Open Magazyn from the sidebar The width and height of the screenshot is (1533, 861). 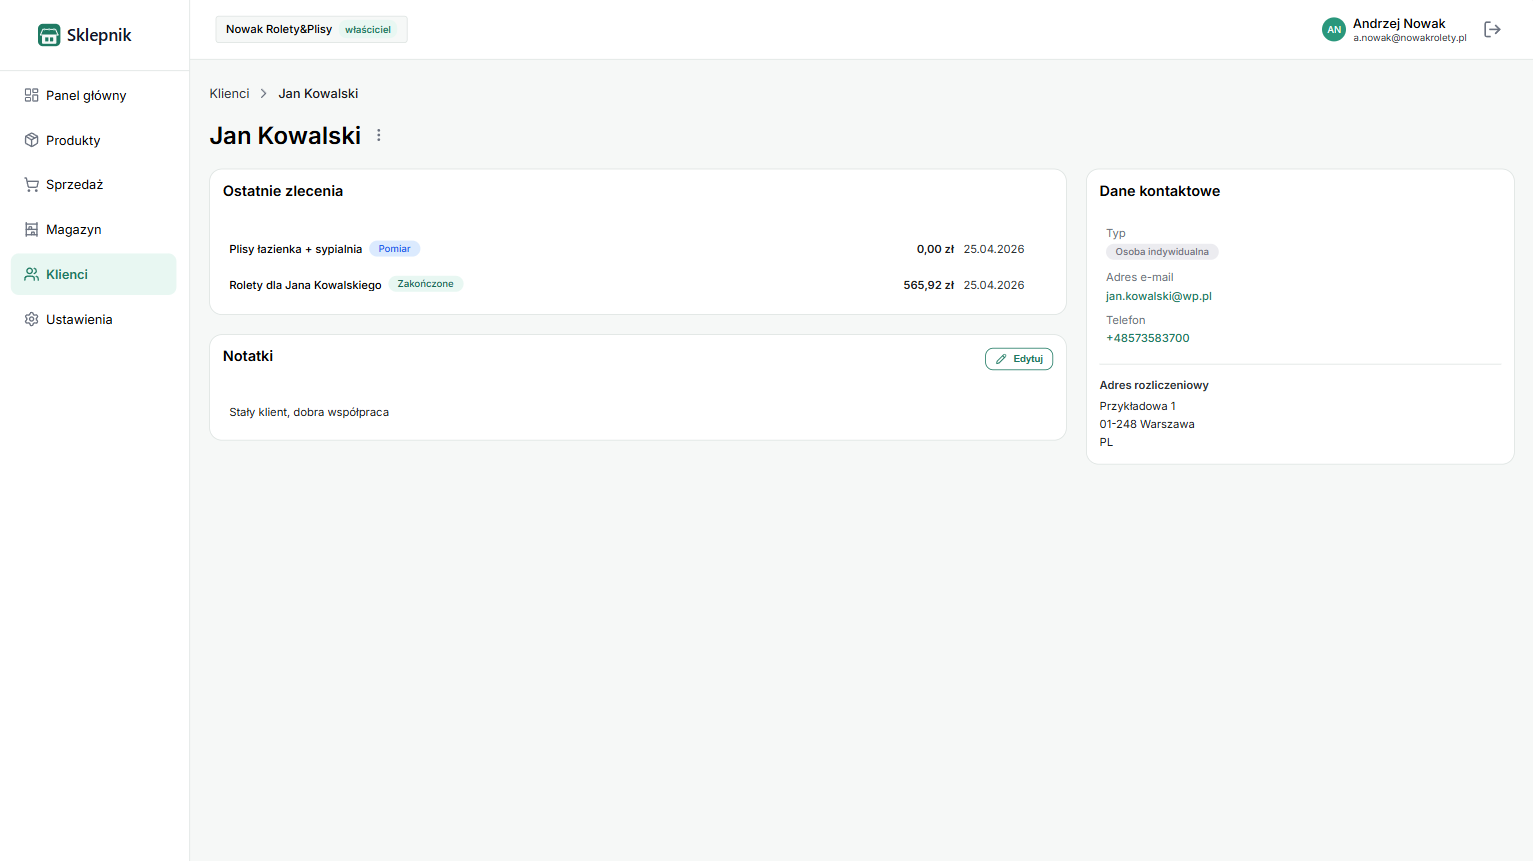(x=74, y=229)
